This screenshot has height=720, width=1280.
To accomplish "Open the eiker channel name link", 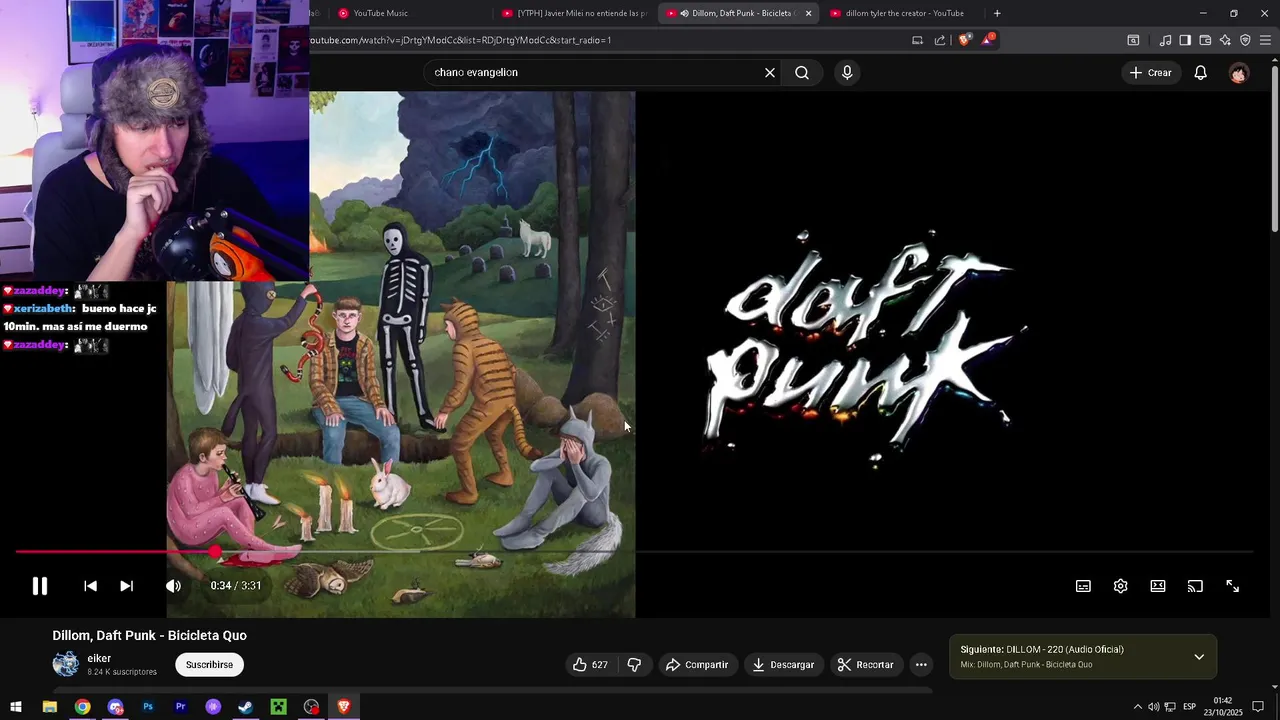I will (99, 659).
